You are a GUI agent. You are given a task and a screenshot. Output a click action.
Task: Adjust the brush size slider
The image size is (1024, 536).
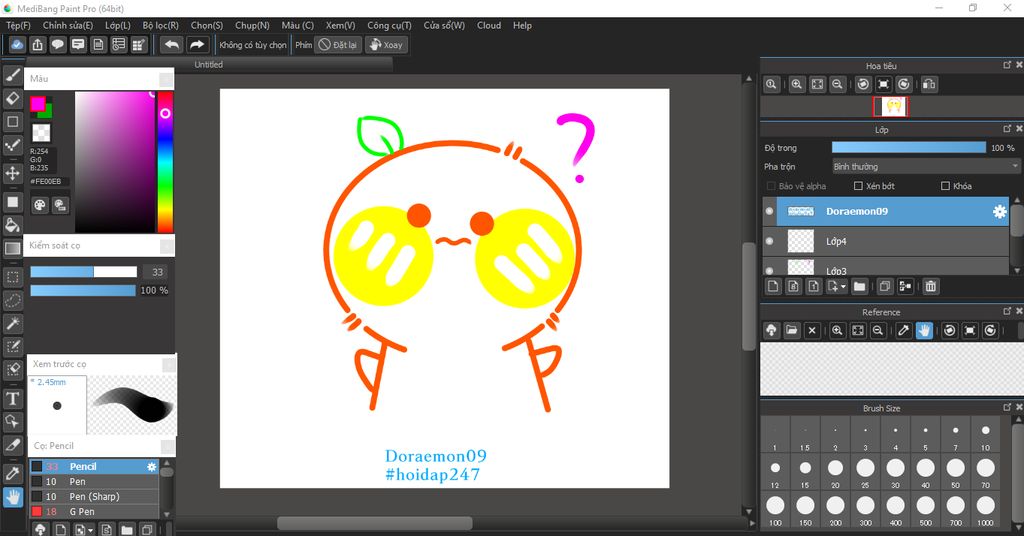click(84, 272)
